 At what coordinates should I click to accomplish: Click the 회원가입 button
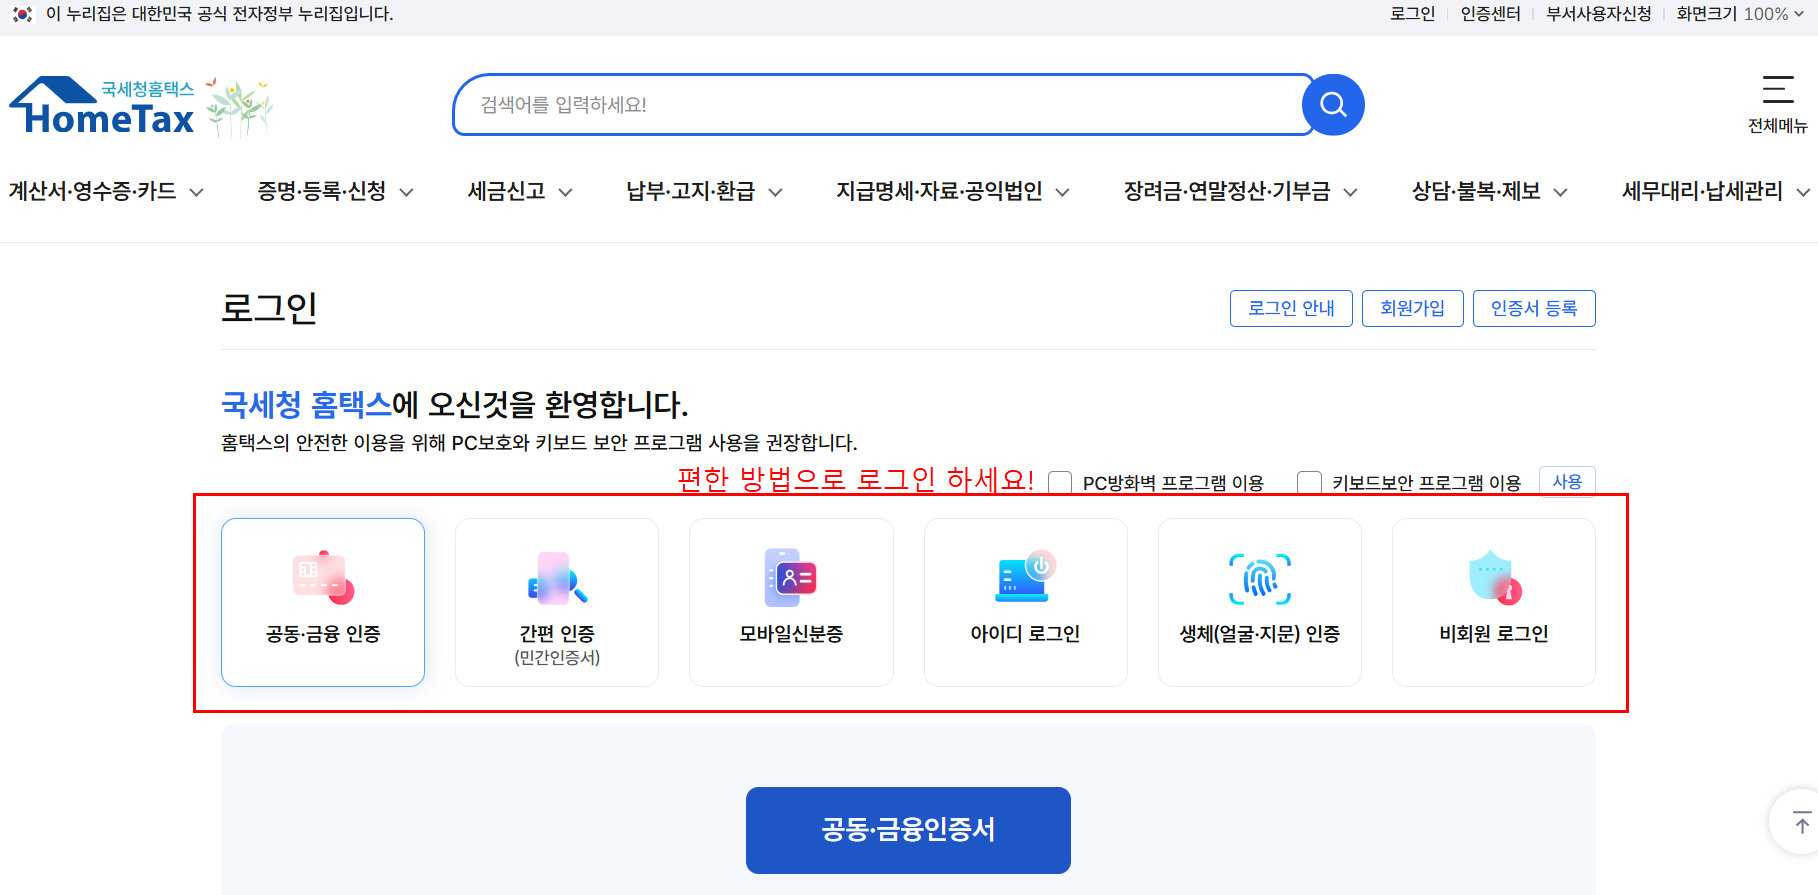1412,308
